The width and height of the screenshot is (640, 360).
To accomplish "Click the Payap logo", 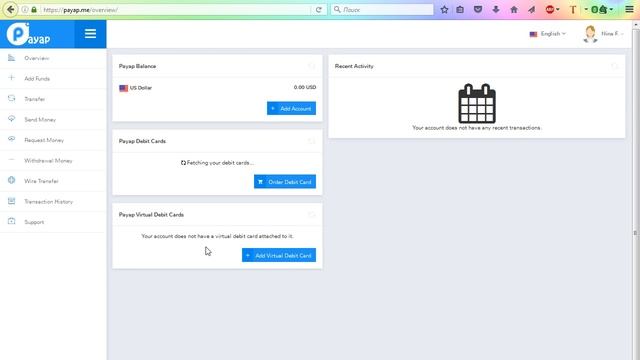I will pyautogui.click(x=29, y=34).
